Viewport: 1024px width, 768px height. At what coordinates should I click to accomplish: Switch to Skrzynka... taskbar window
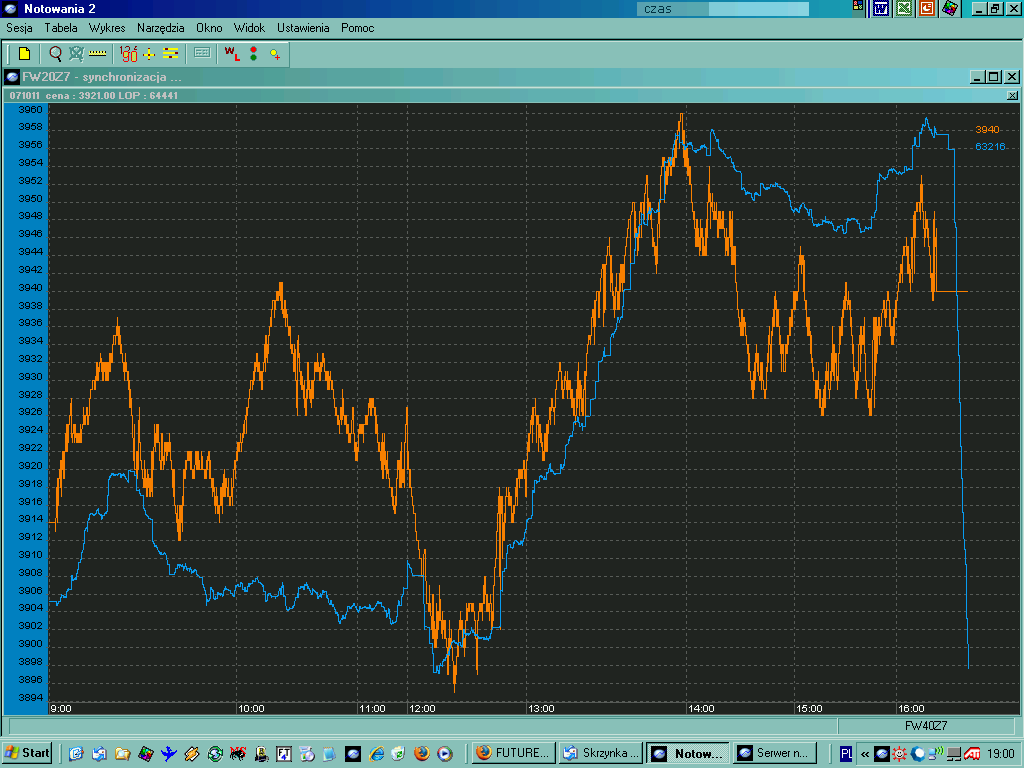point(601,753)
